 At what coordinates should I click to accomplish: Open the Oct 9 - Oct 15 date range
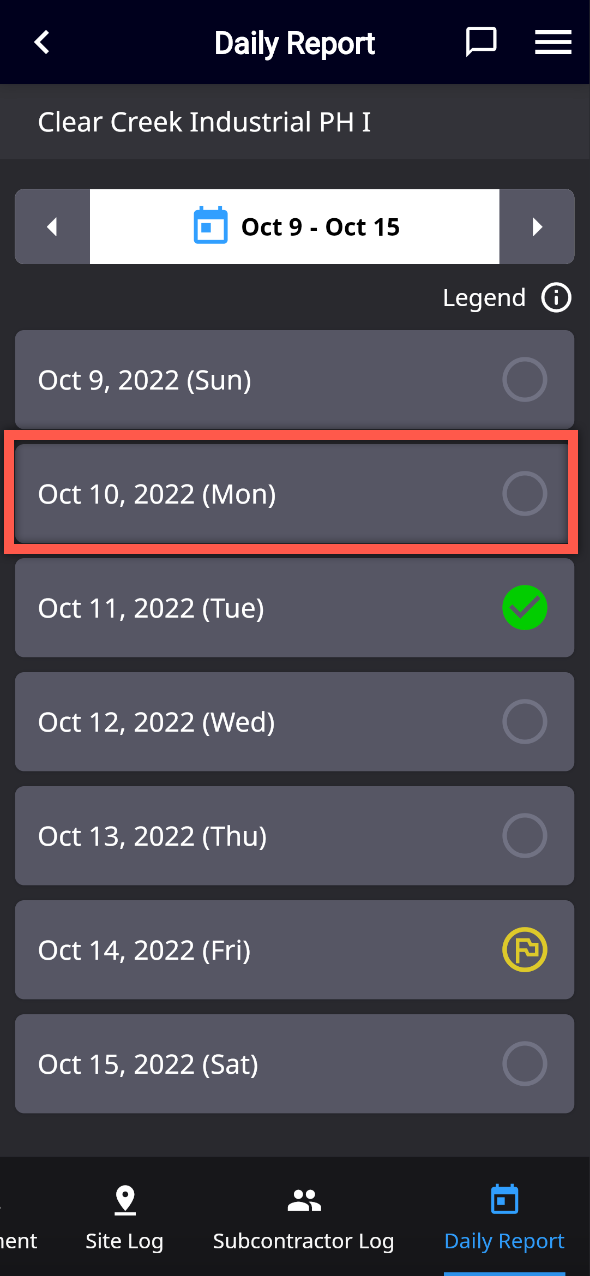(x=295, y=227)
